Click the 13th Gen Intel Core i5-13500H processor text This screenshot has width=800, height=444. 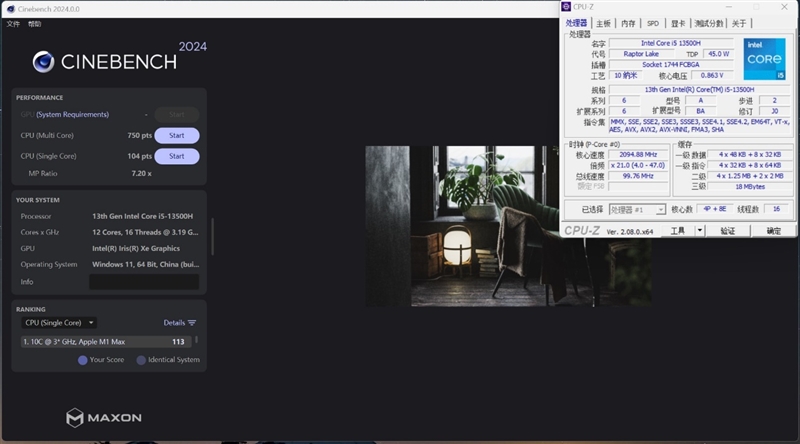click(142, 216)
